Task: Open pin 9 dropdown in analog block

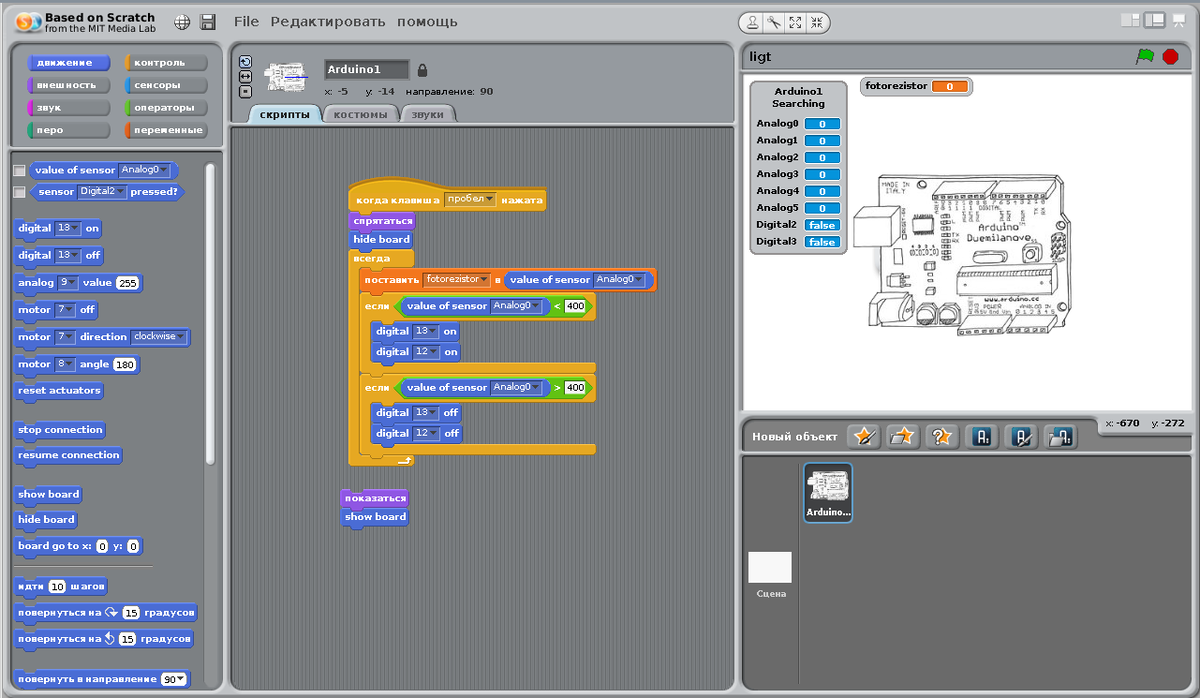Action: coord(69,283)
